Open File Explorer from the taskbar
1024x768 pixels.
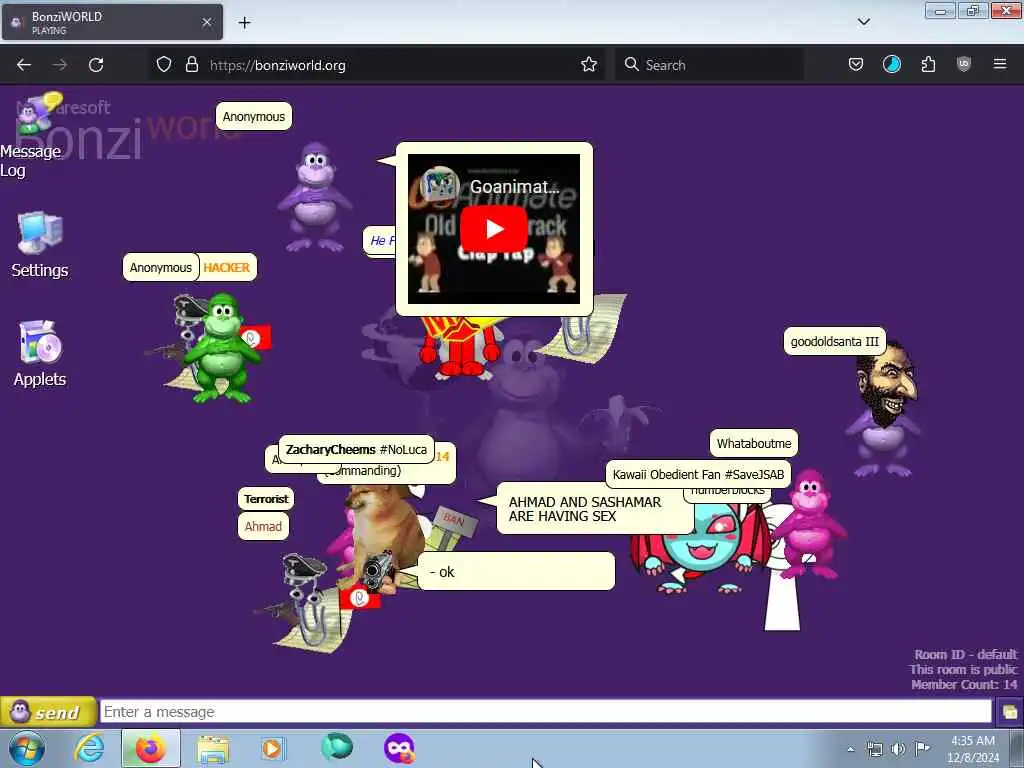click(x=213, y=749)
